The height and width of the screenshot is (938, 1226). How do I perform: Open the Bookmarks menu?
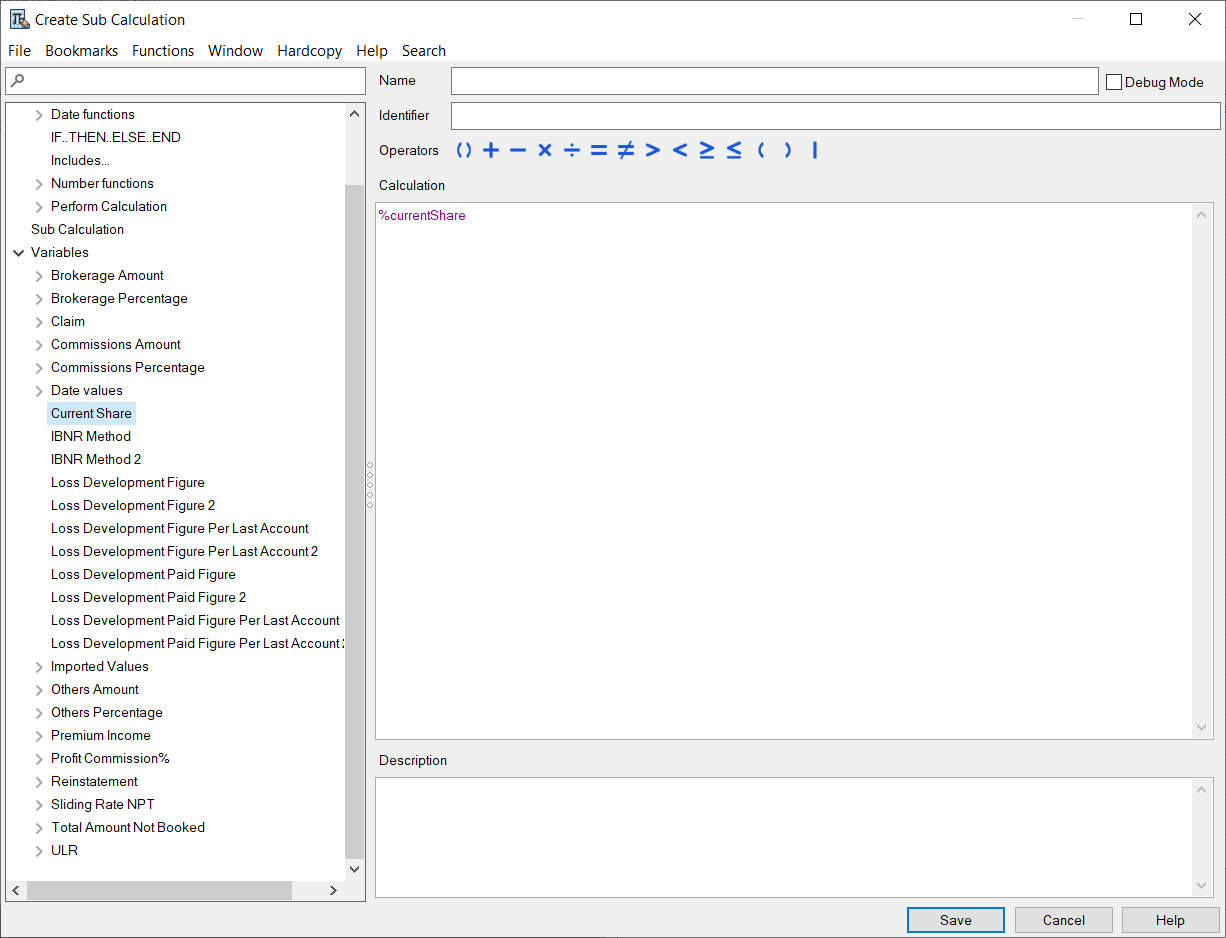(81, 51)
